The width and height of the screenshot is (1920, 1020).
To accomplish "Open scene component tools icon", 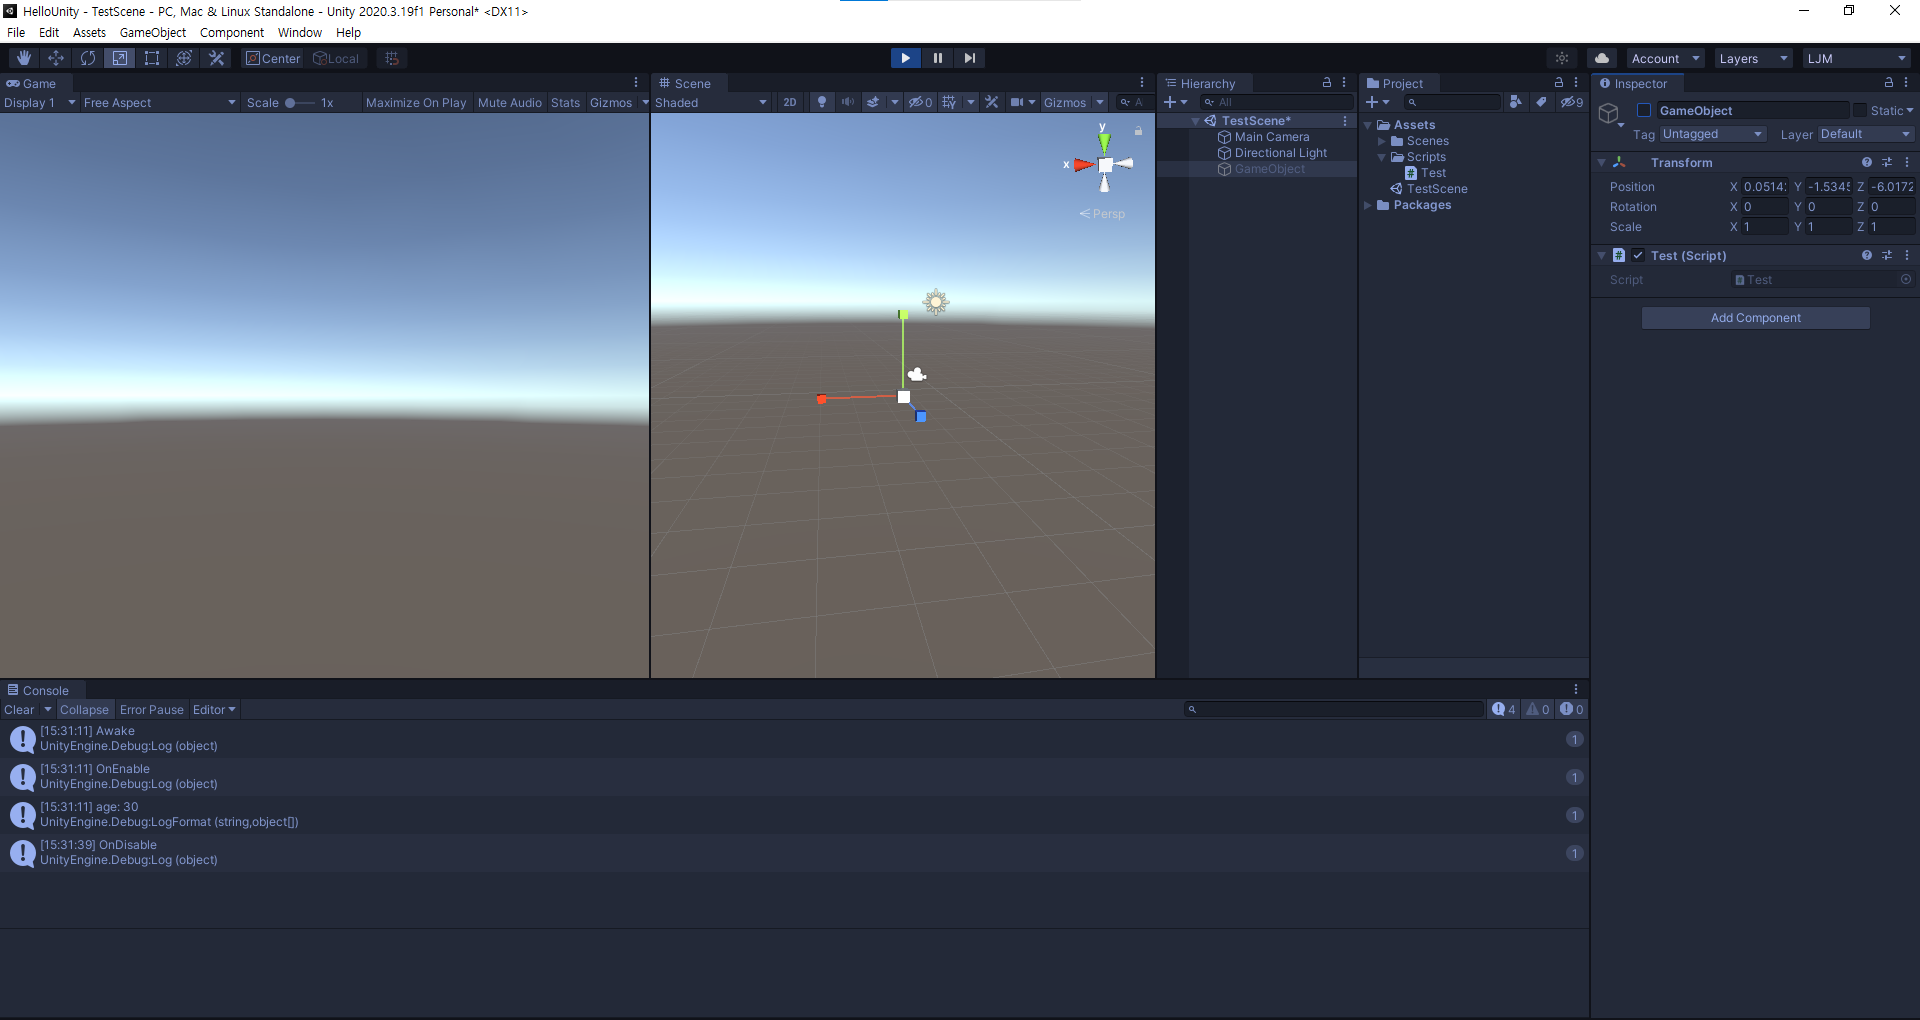I will 992,102.
